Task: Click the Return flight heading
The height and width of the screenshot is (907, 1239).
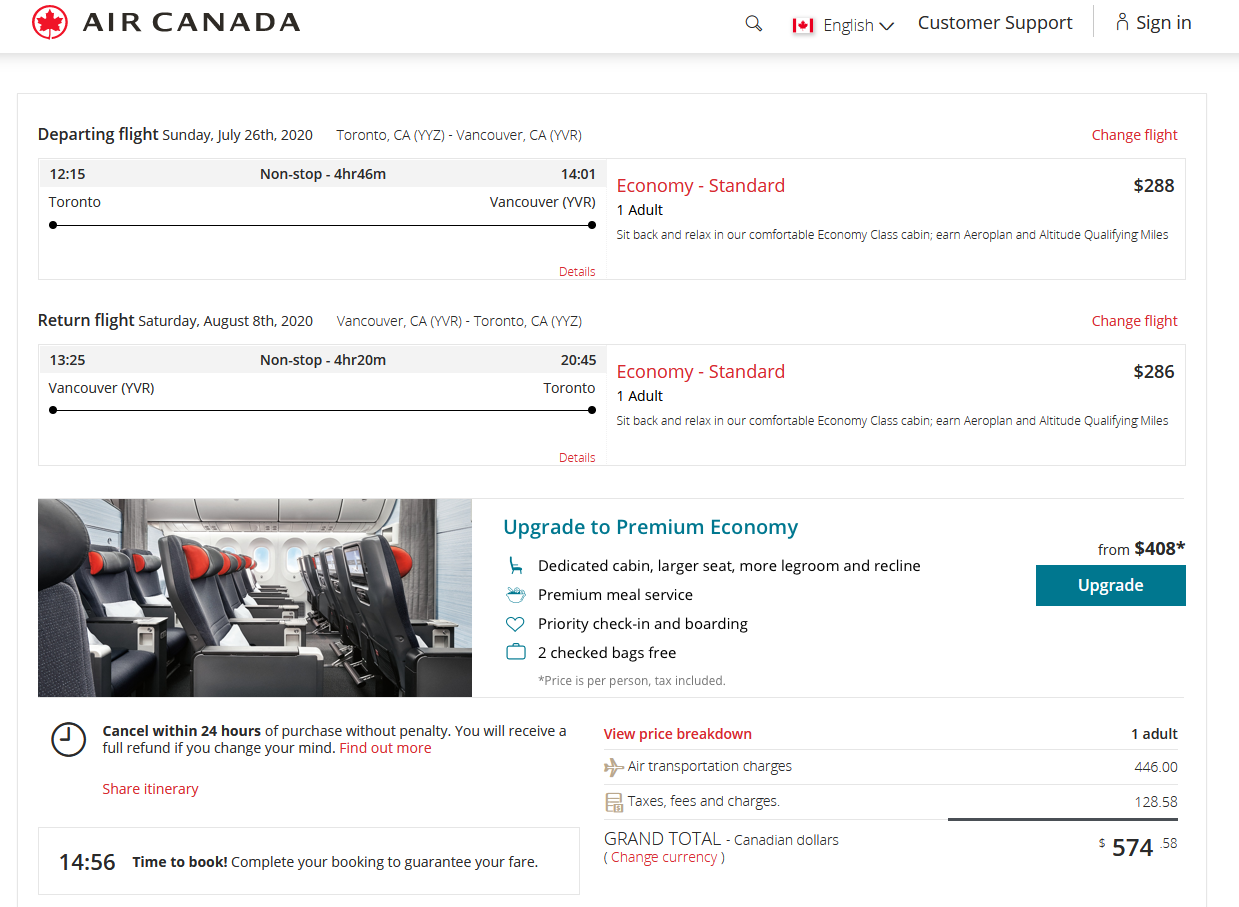Action: tap(86, 320)
